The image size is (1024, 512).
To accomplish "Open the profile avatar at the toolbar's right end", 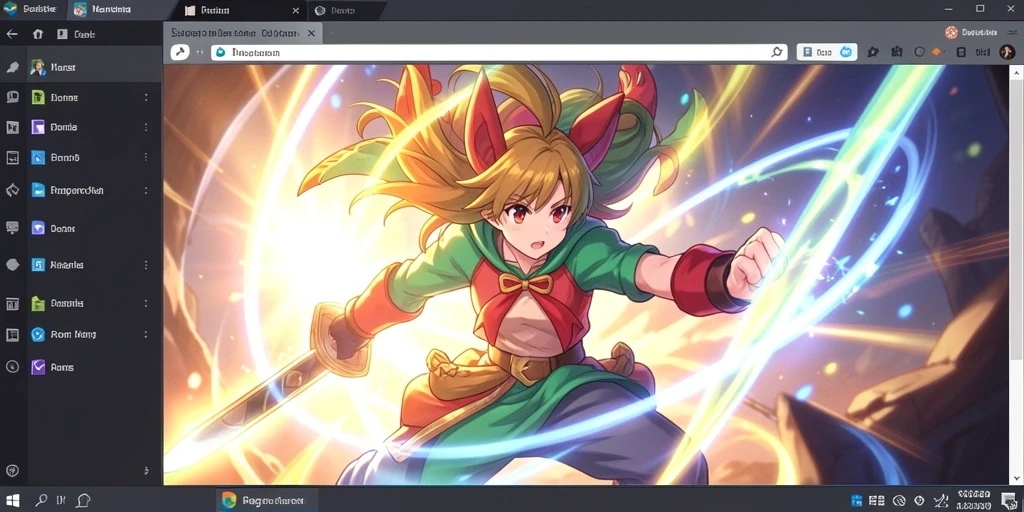I will click(1006, 52).
